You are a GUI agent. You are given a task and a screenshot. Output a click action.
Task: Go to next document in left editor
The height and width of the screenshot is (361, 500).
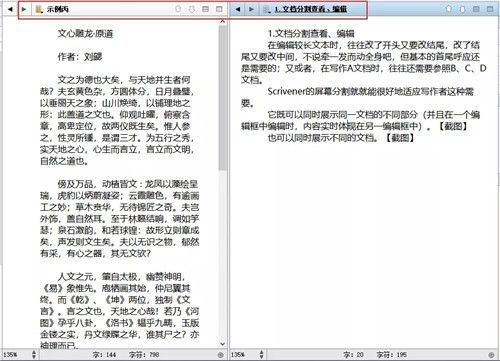(x=192, y=9)
